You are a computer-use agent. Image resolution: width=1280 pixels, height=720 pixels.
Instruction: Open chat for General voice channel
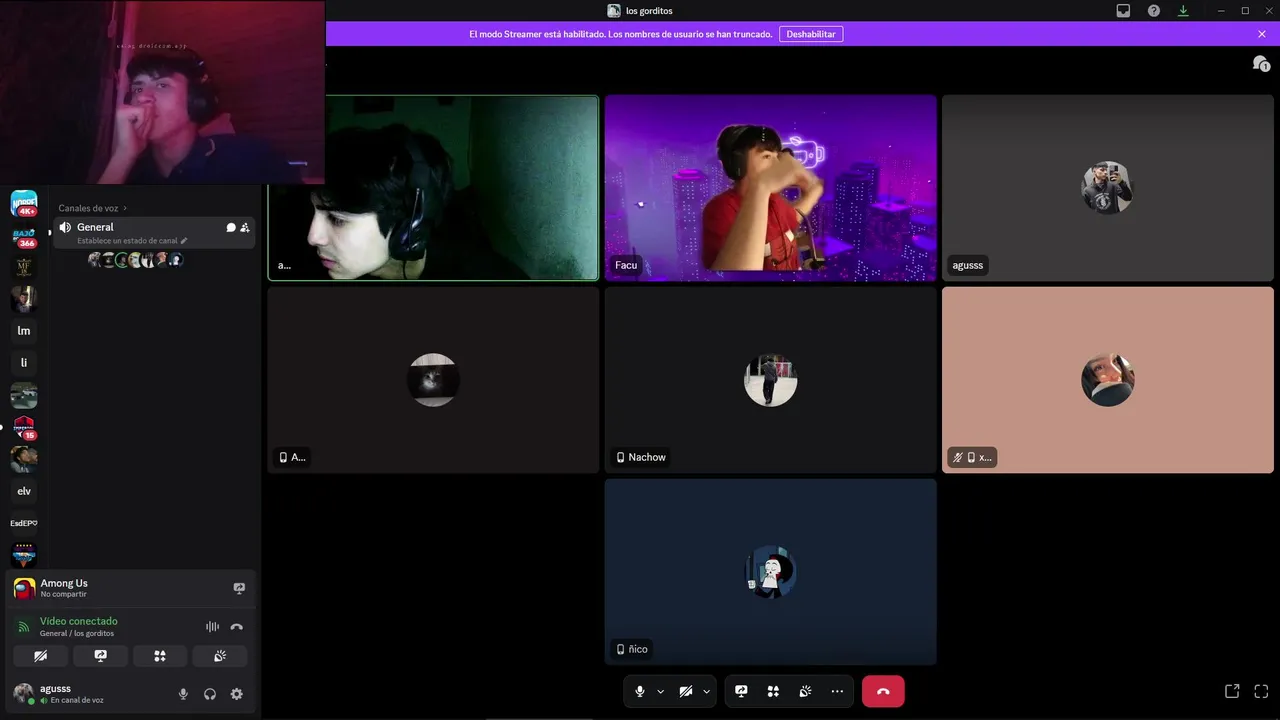click(x=231, y=227)
